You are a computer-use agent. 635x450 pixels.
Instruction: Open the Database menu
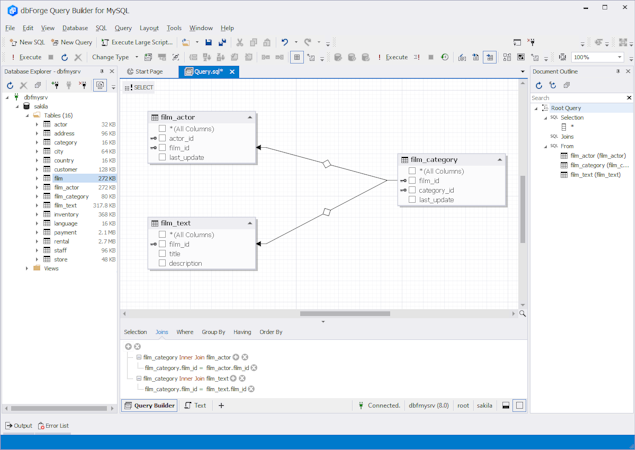click(75, 28)
